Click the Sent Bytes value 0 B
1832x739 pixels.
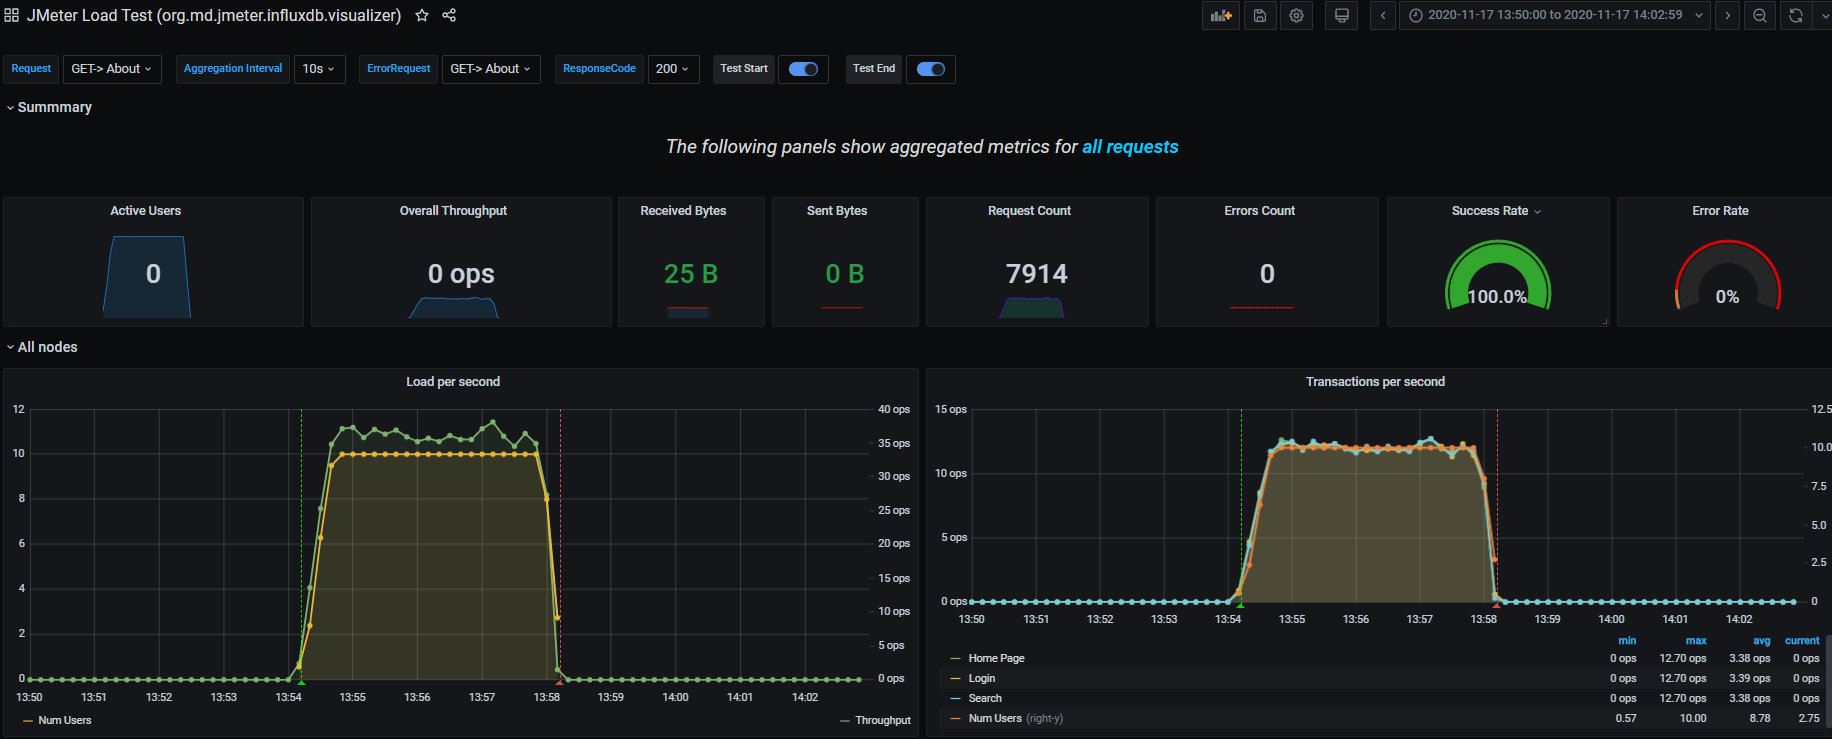845,274
